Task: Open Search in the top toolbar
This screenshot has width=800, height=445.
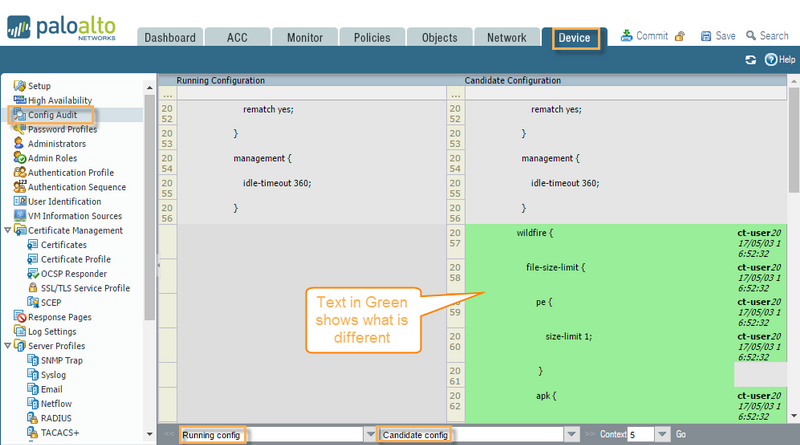Action: pos(767,36)
